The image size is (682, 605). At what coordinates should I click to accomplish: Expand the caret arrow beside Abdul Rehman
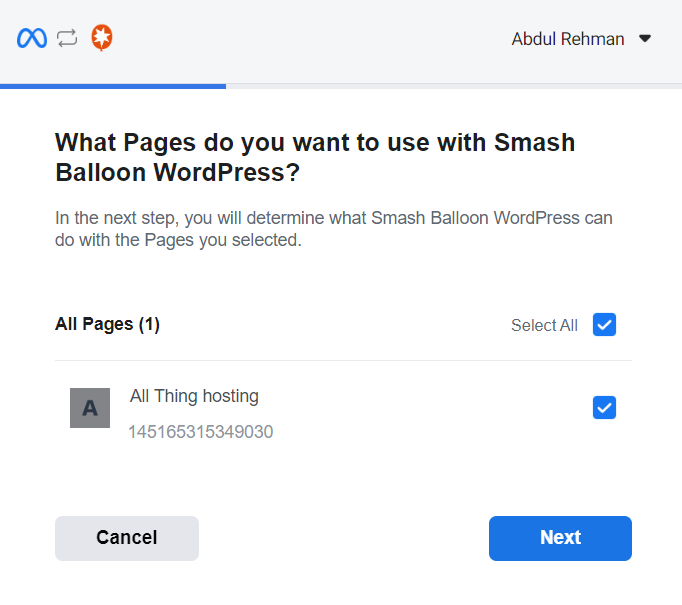(x=645, y=39)
